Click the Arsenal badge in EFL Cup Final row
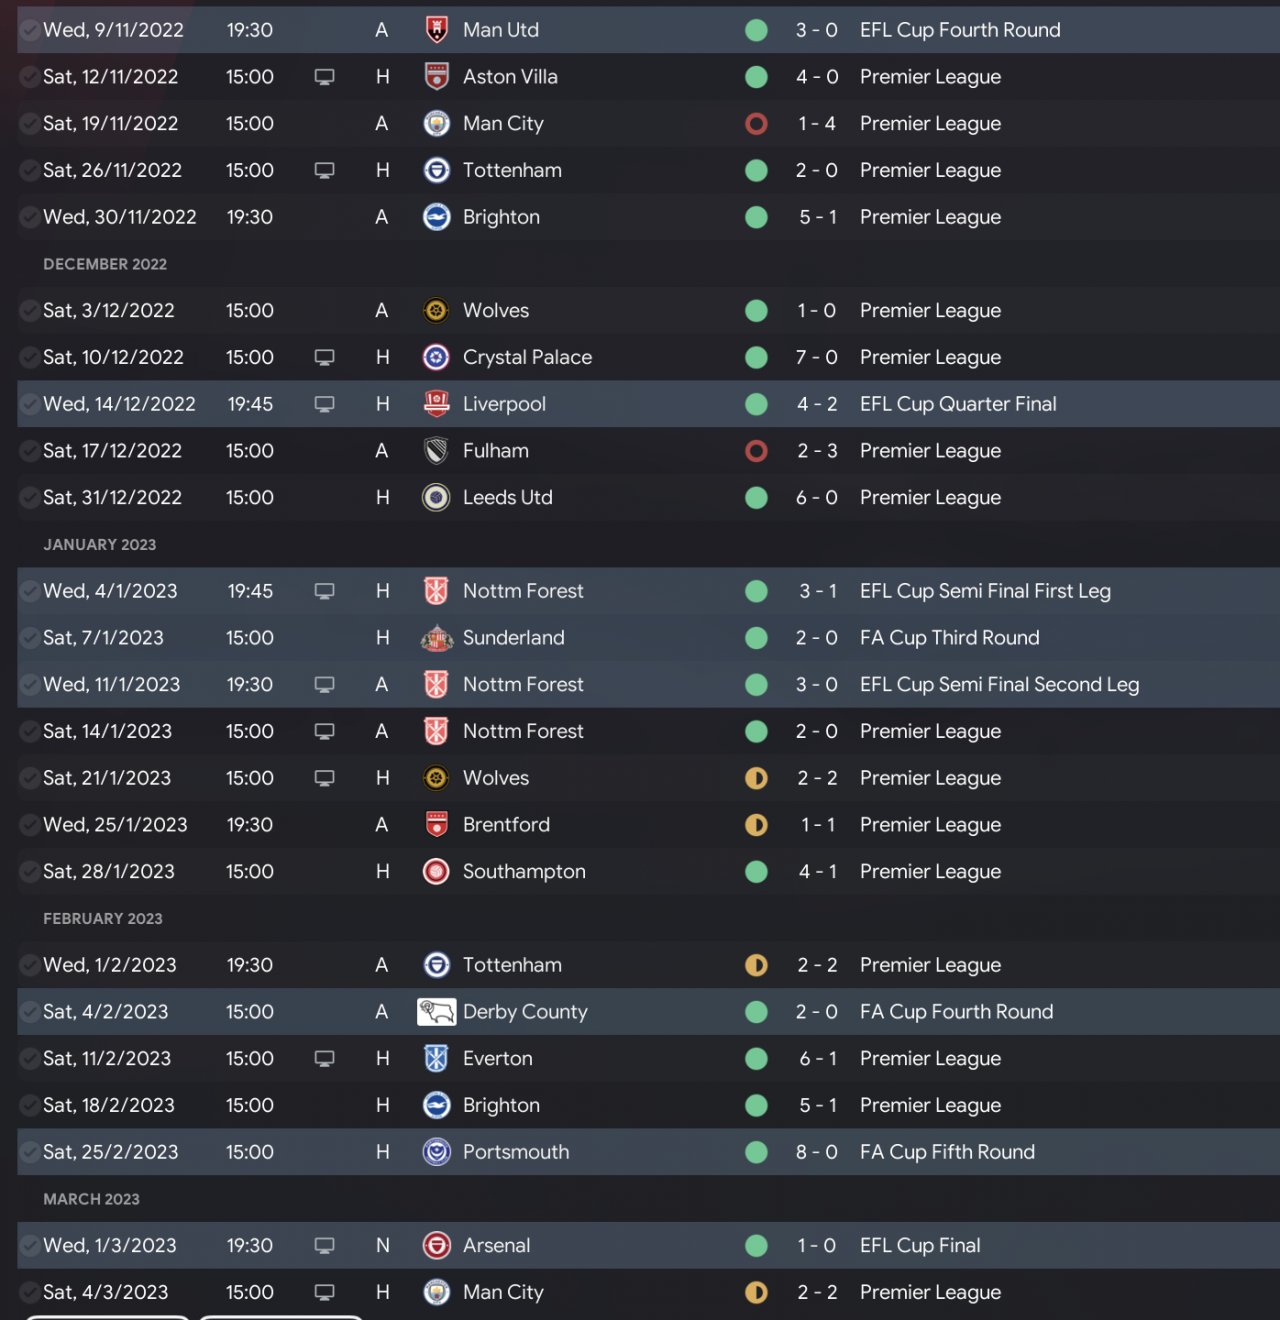Viewport: 1280px width, 1320px height. point(437,1246)
